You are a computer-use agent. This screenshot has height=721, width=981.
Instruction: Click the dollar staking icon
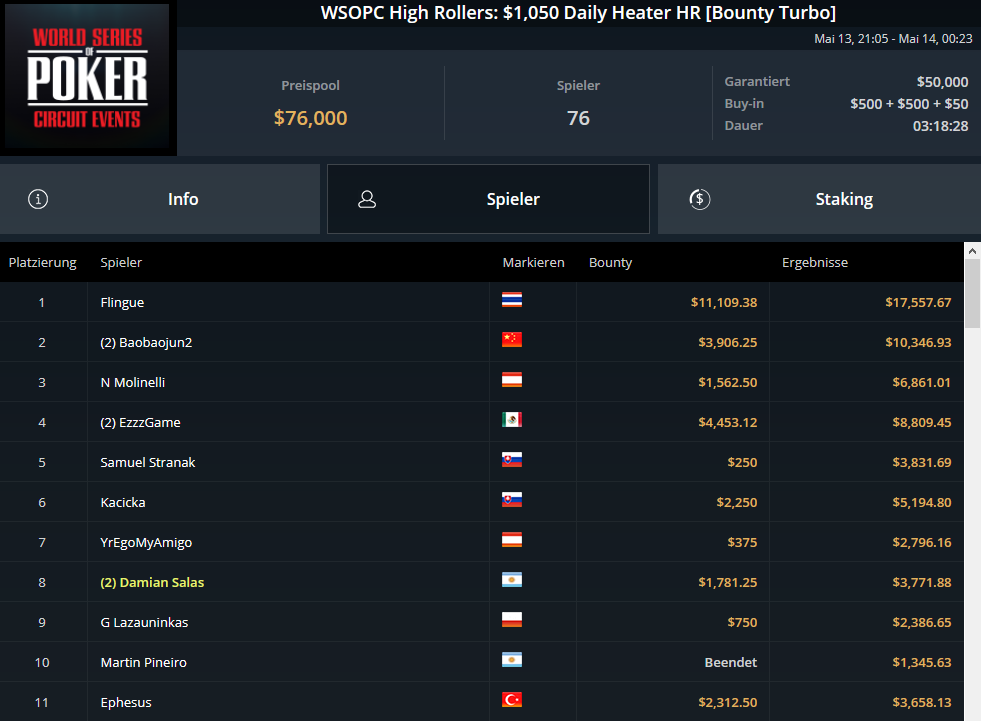coord(699,199)
